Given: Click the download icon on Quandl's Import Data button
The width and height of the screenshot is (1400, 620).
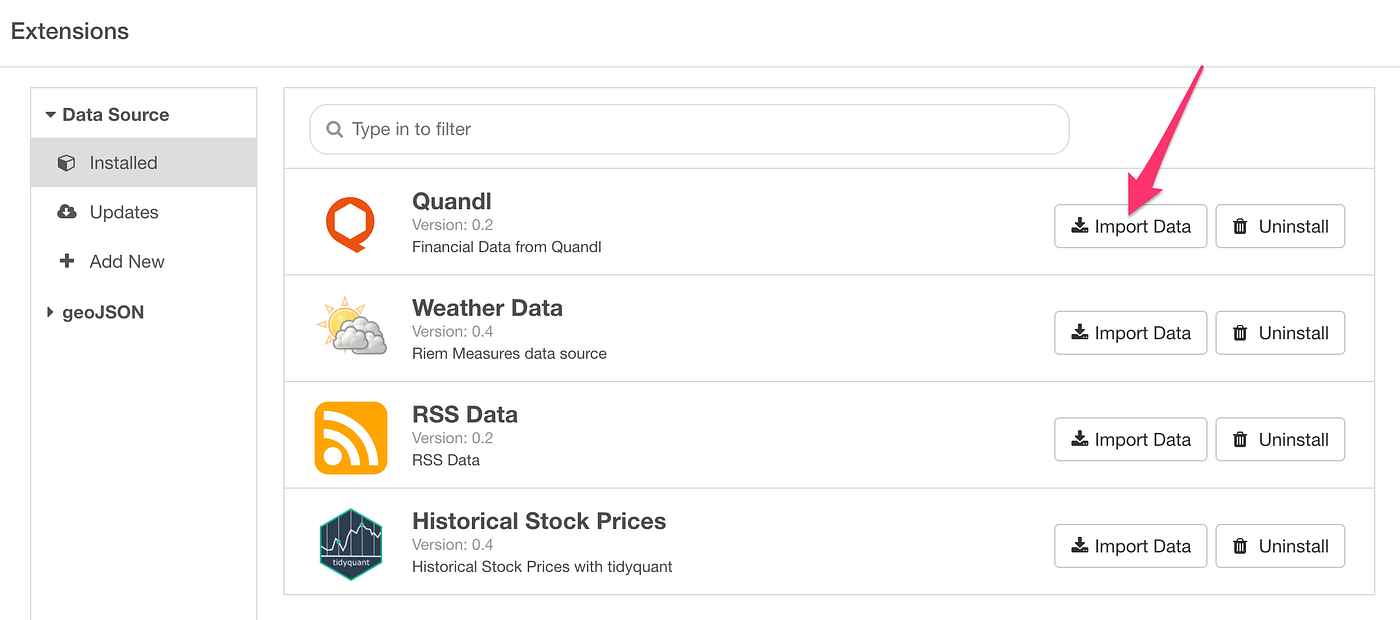Looking at the screenshot, I should [x=1079, y=226].
